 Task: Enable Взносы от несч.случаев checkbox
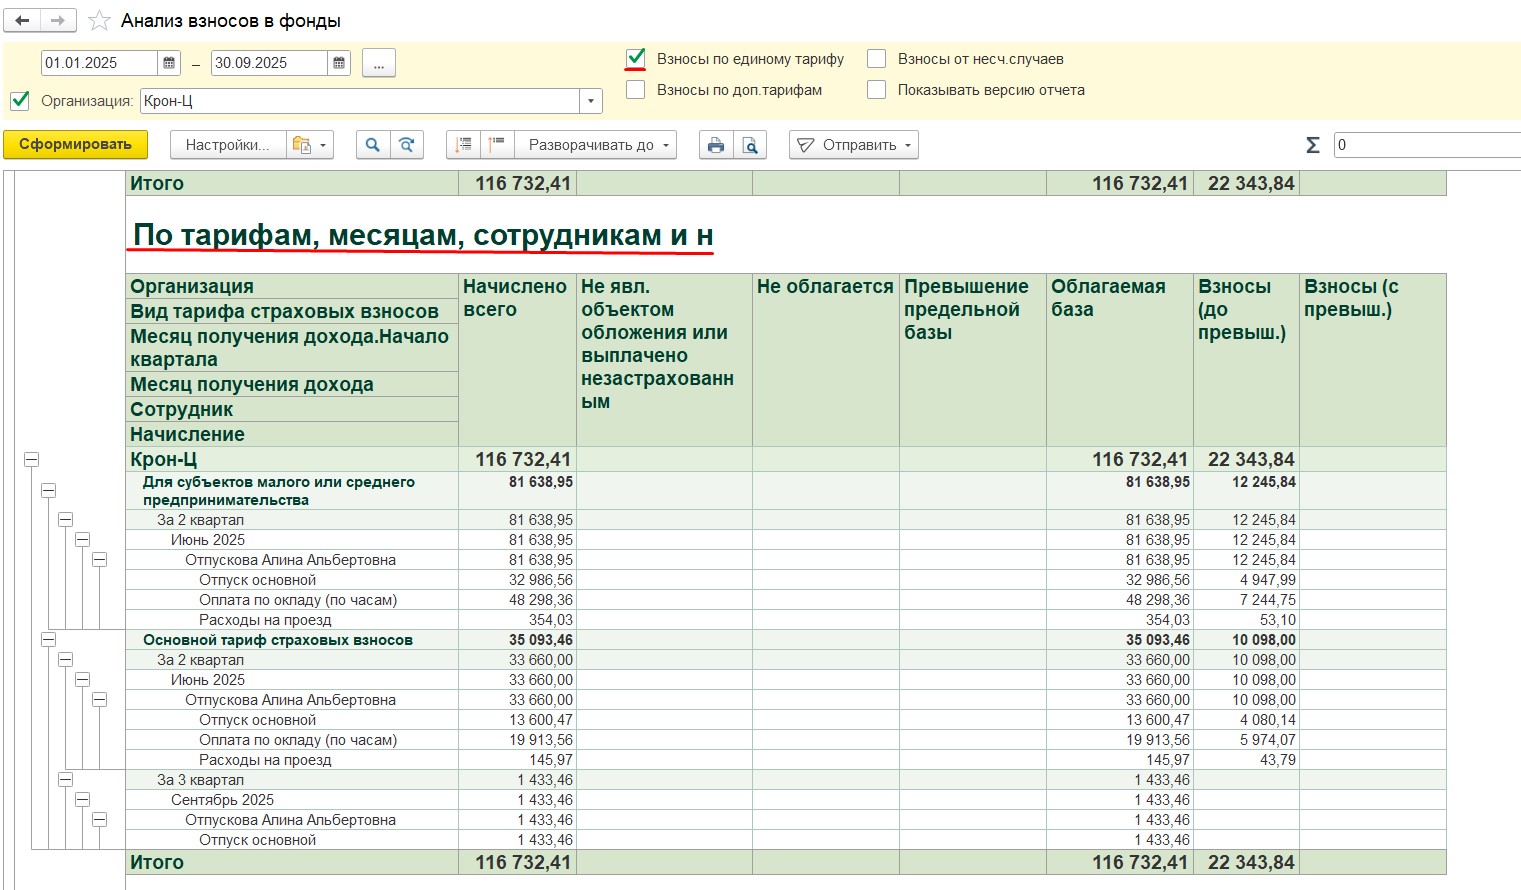click(876, 59)
